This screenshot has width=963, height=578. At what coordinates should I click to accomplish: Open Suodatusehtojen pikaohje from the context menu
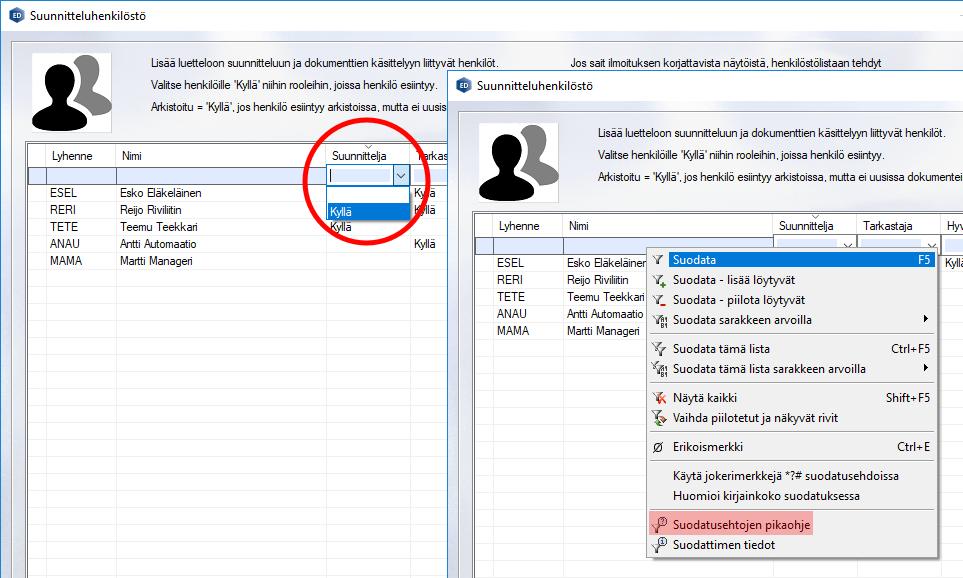click(x=739, y=525)
